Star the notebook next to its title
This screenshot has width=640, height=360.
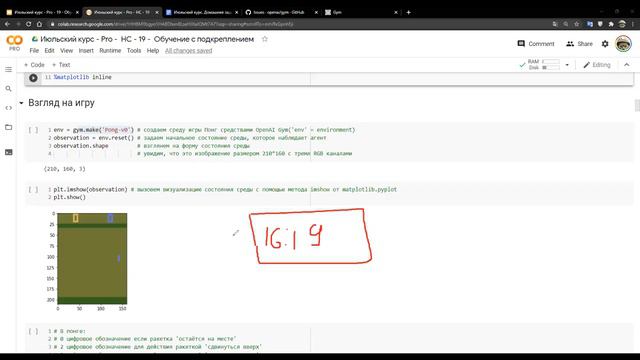pyautogui.click(x=264, y=39)
